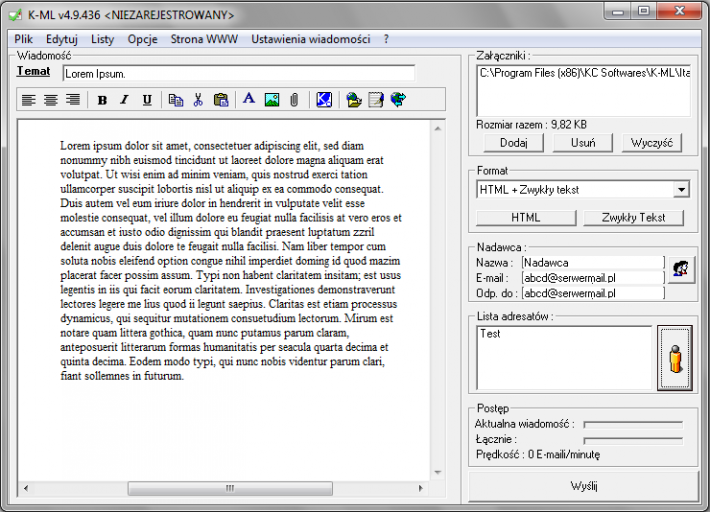Click the Temat subject field
The width and height of the screenshot is (710, 512).
pos(239,74)
